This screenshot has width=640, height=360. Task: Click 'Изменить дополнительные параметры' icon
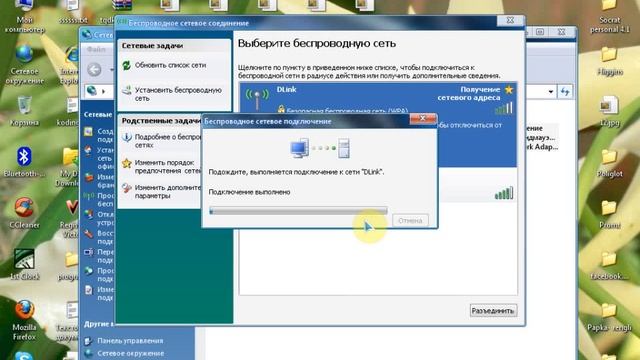tap(127, 188)
